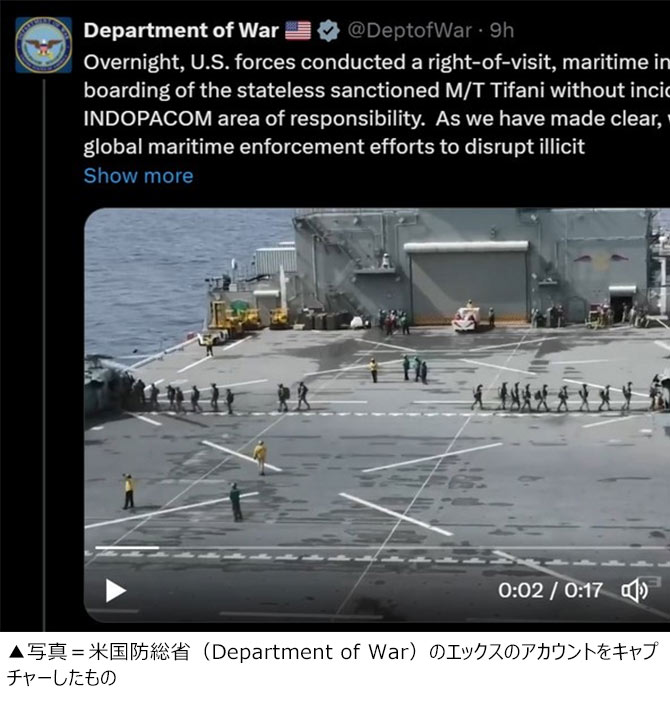This screenshot has width=670, height=705.
Task: Open the Department of War display name
Action: click(181, 31)
